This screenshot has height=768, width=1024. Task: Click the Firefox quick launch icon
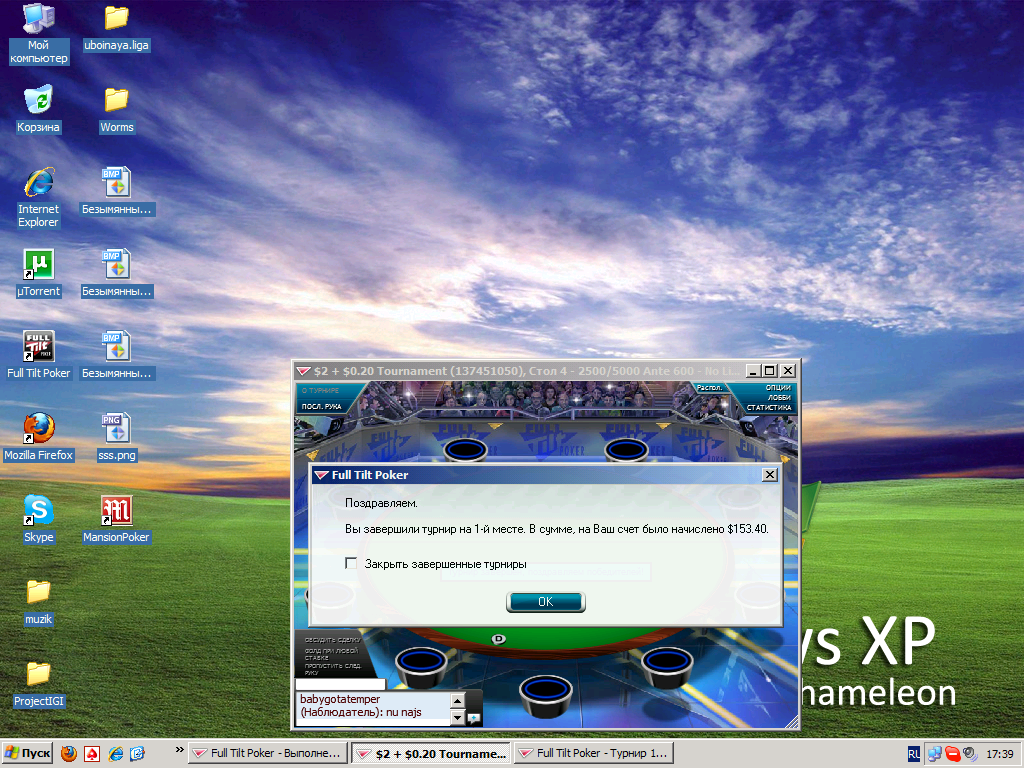click(x=69, y=754)
